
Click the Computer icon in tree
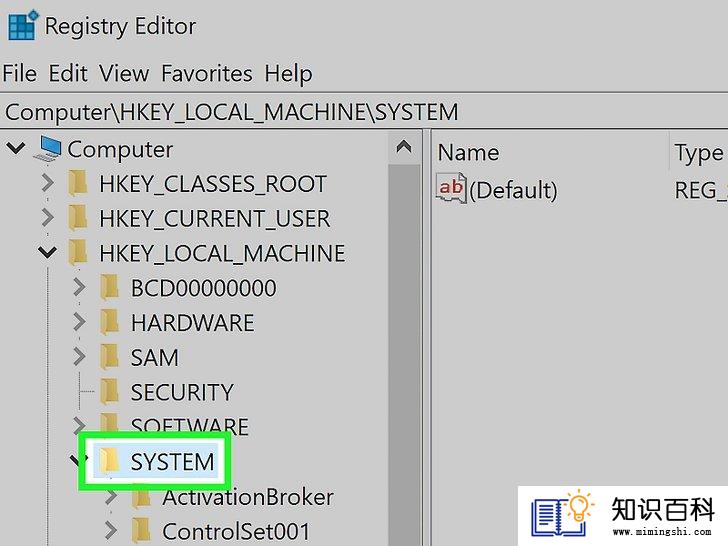click(x=48, y=149)
